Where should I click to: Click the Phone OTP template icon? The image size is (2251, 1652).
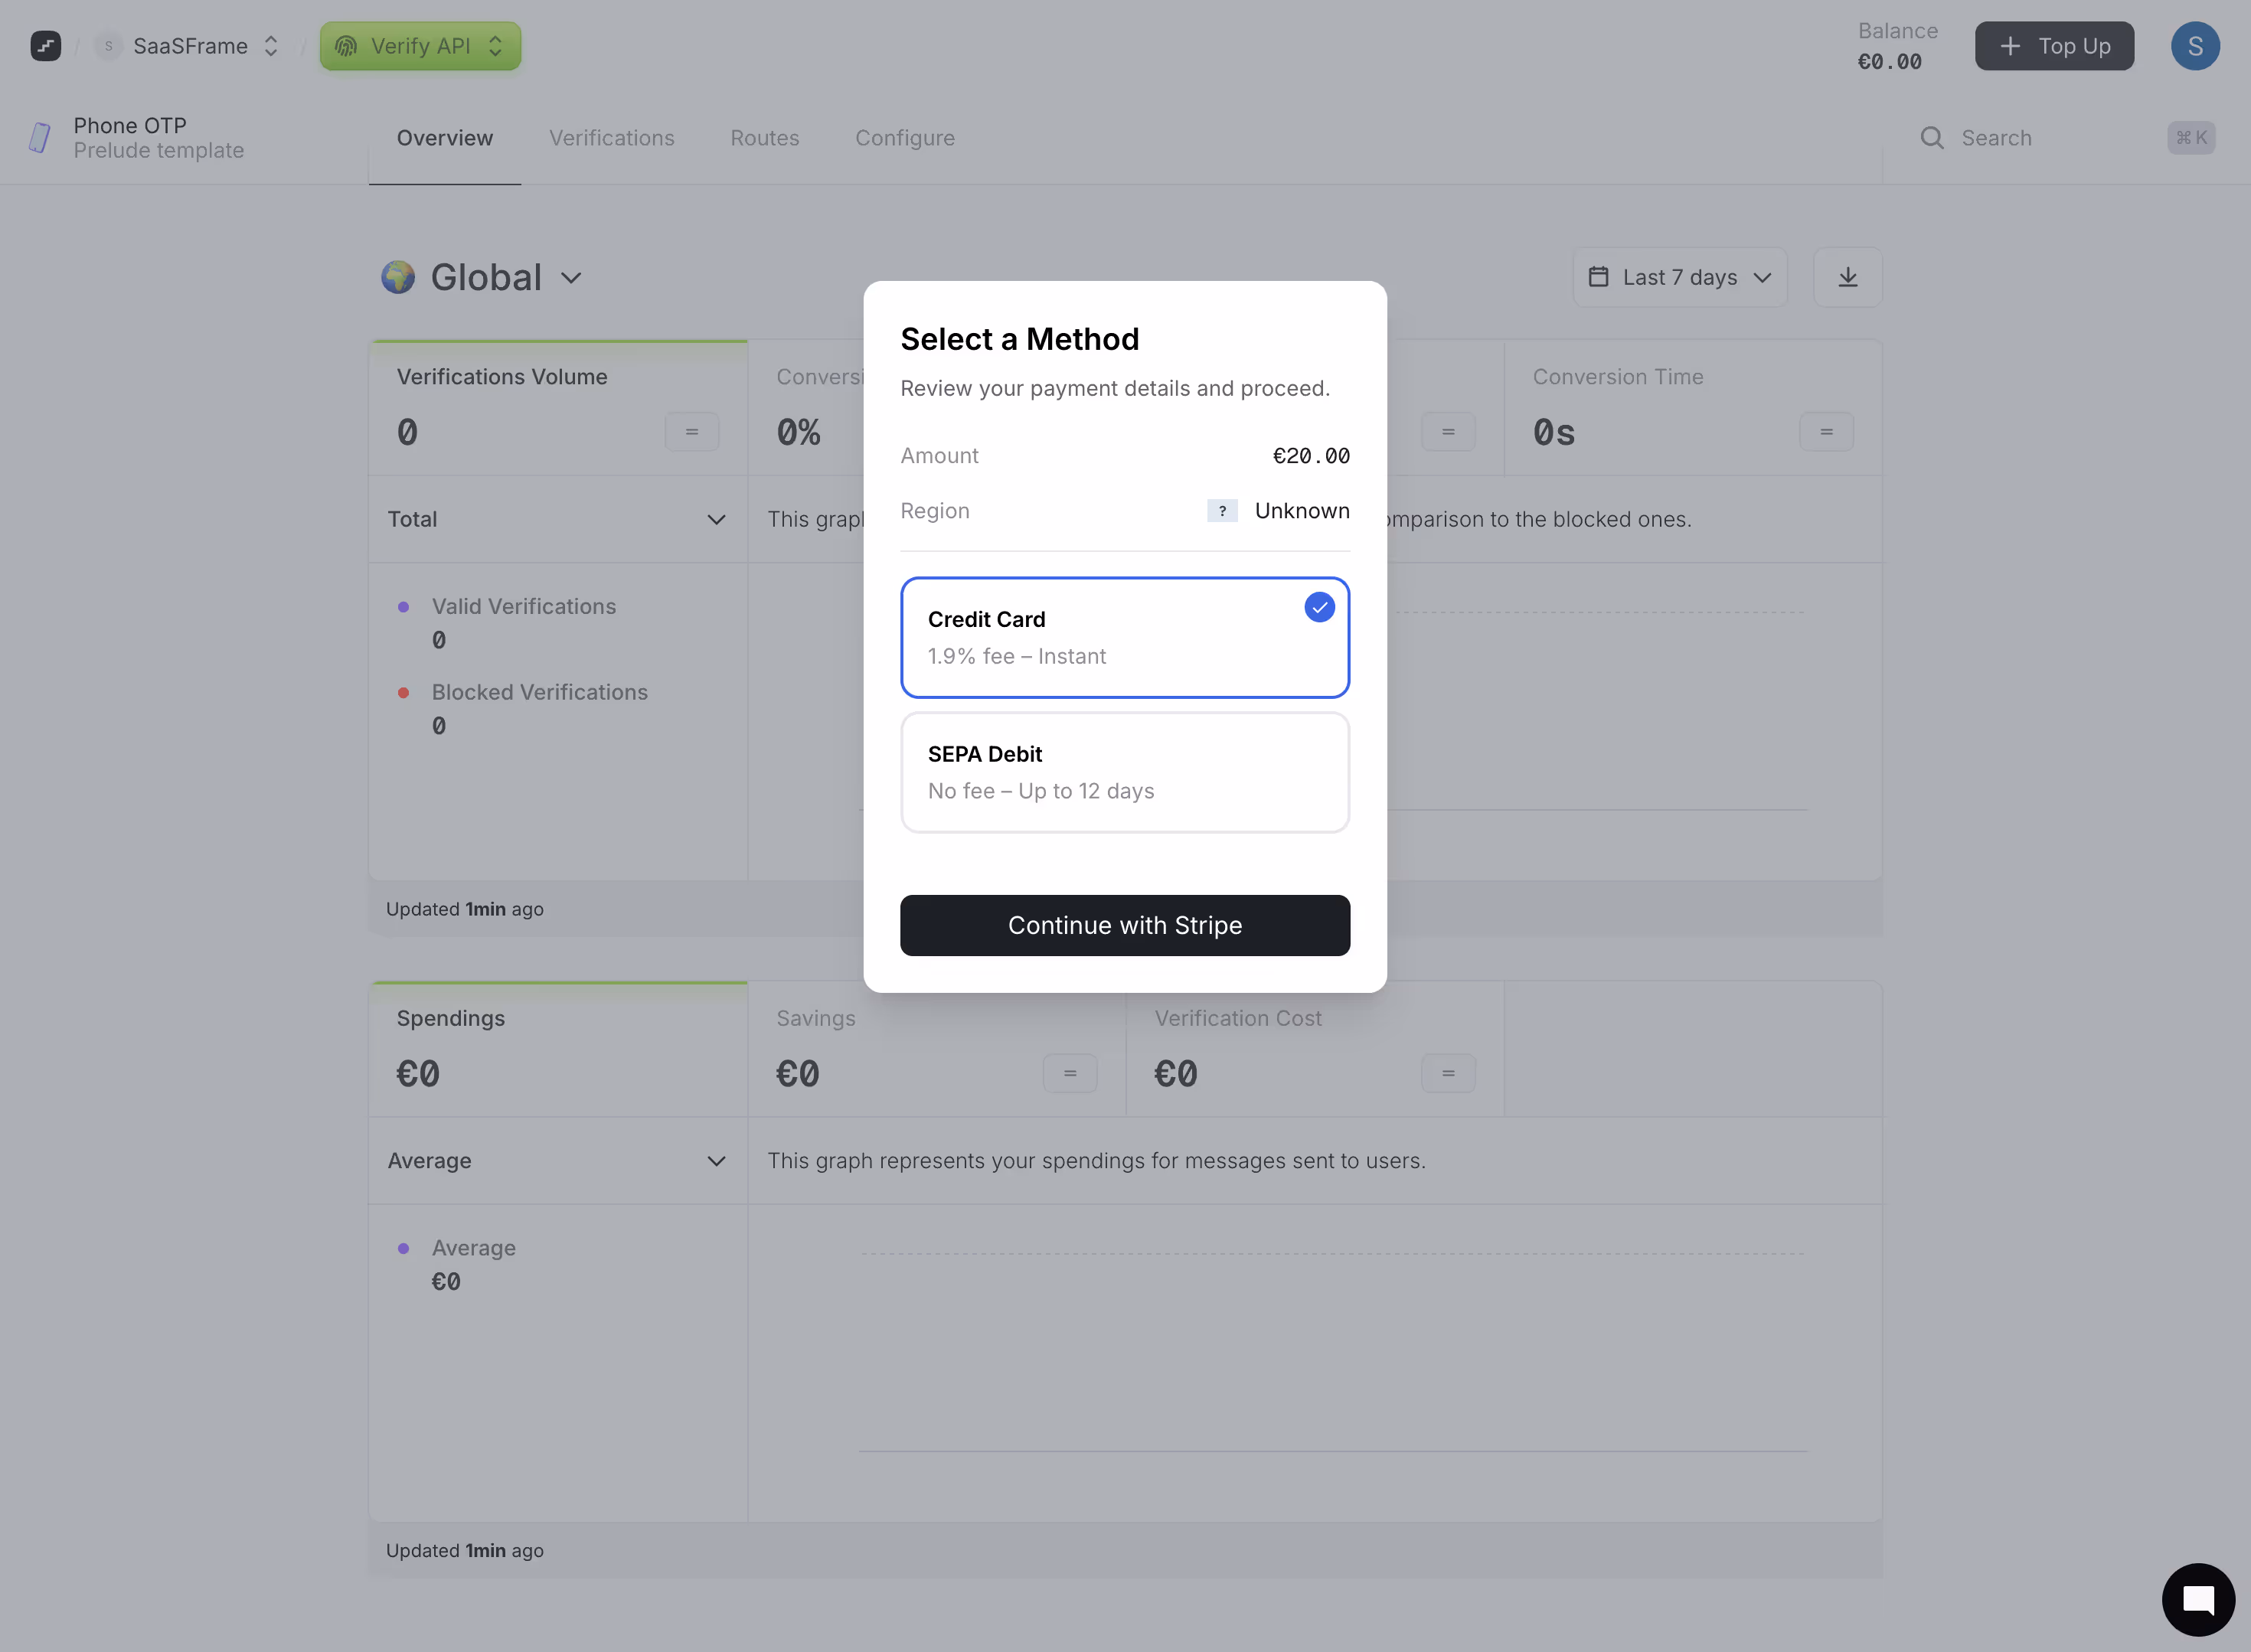point(40,138)
